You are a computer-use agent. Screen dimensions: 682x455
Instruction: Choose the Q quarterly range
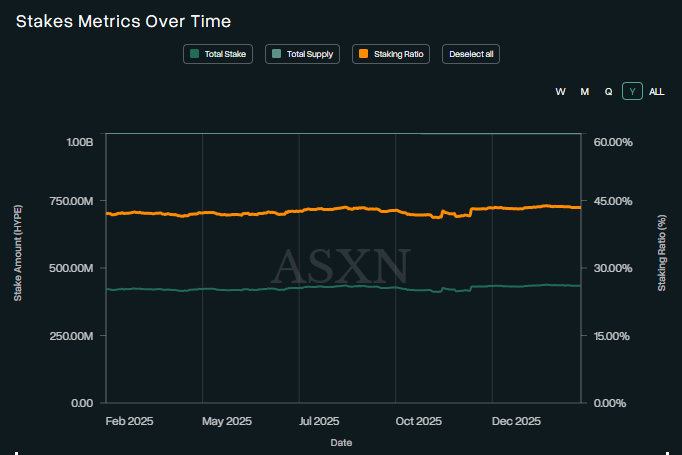pos(608,91)
